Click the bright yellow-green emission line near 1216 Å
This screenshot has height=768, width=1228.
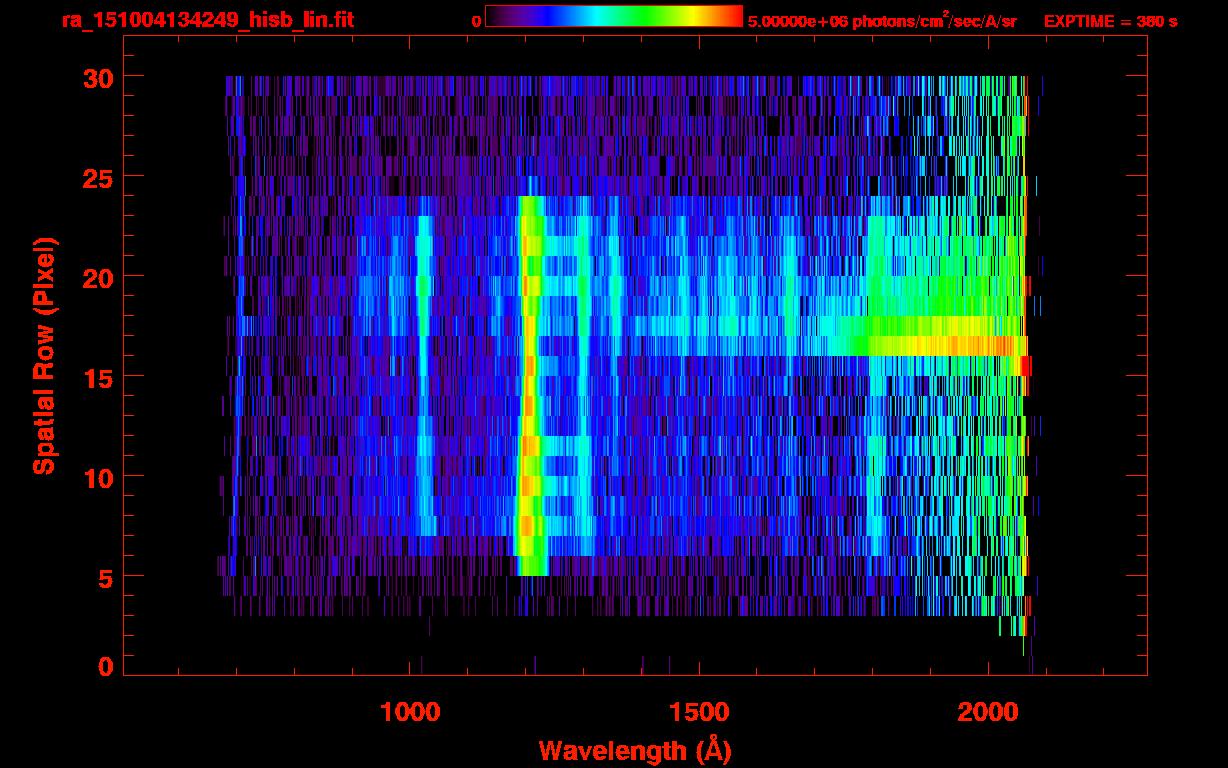pos(529,380)
